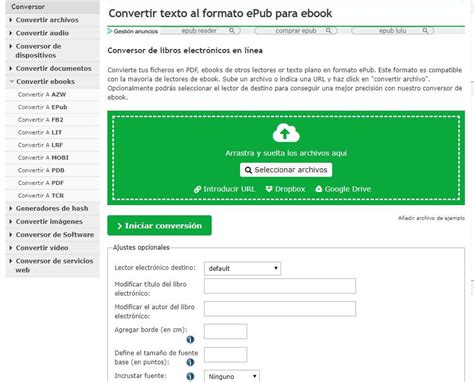Image resolution: width=474 pixels, height=382 pixels.
Task: Click the Gestión anuncios link
Action: point(136,31)
